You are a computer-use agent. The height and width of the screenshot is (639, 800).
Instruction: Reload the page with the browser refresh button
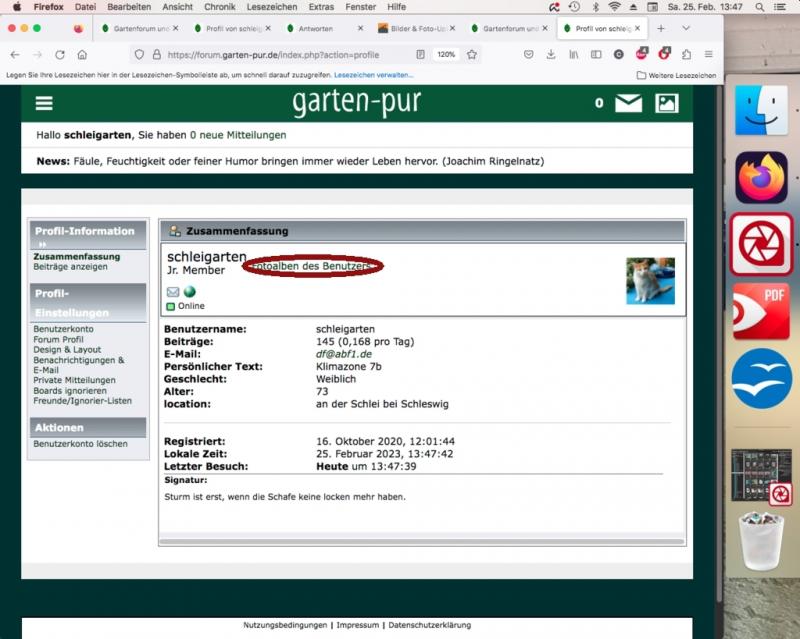tap(60, 55)
